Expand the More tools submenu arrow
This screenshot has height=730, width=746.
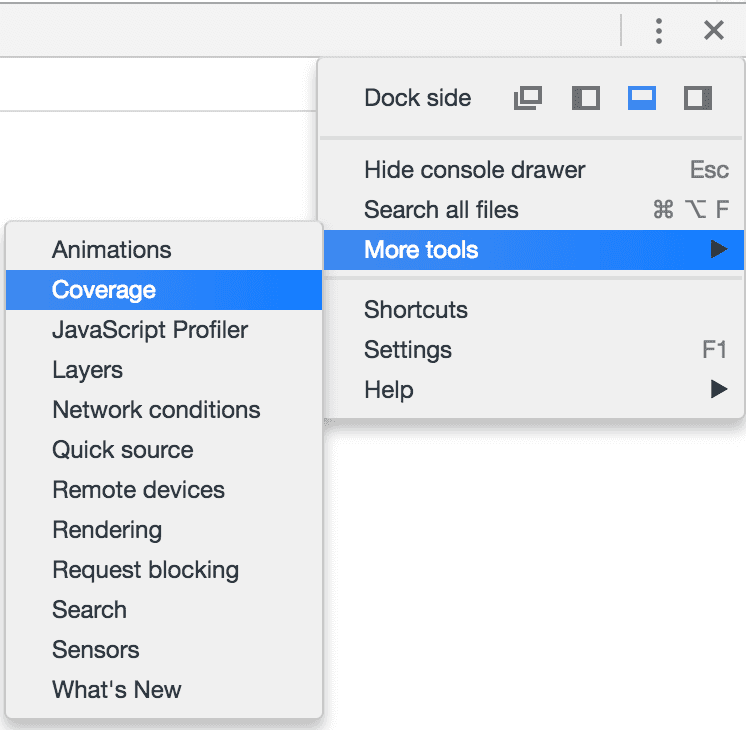(x=718, y=250)
